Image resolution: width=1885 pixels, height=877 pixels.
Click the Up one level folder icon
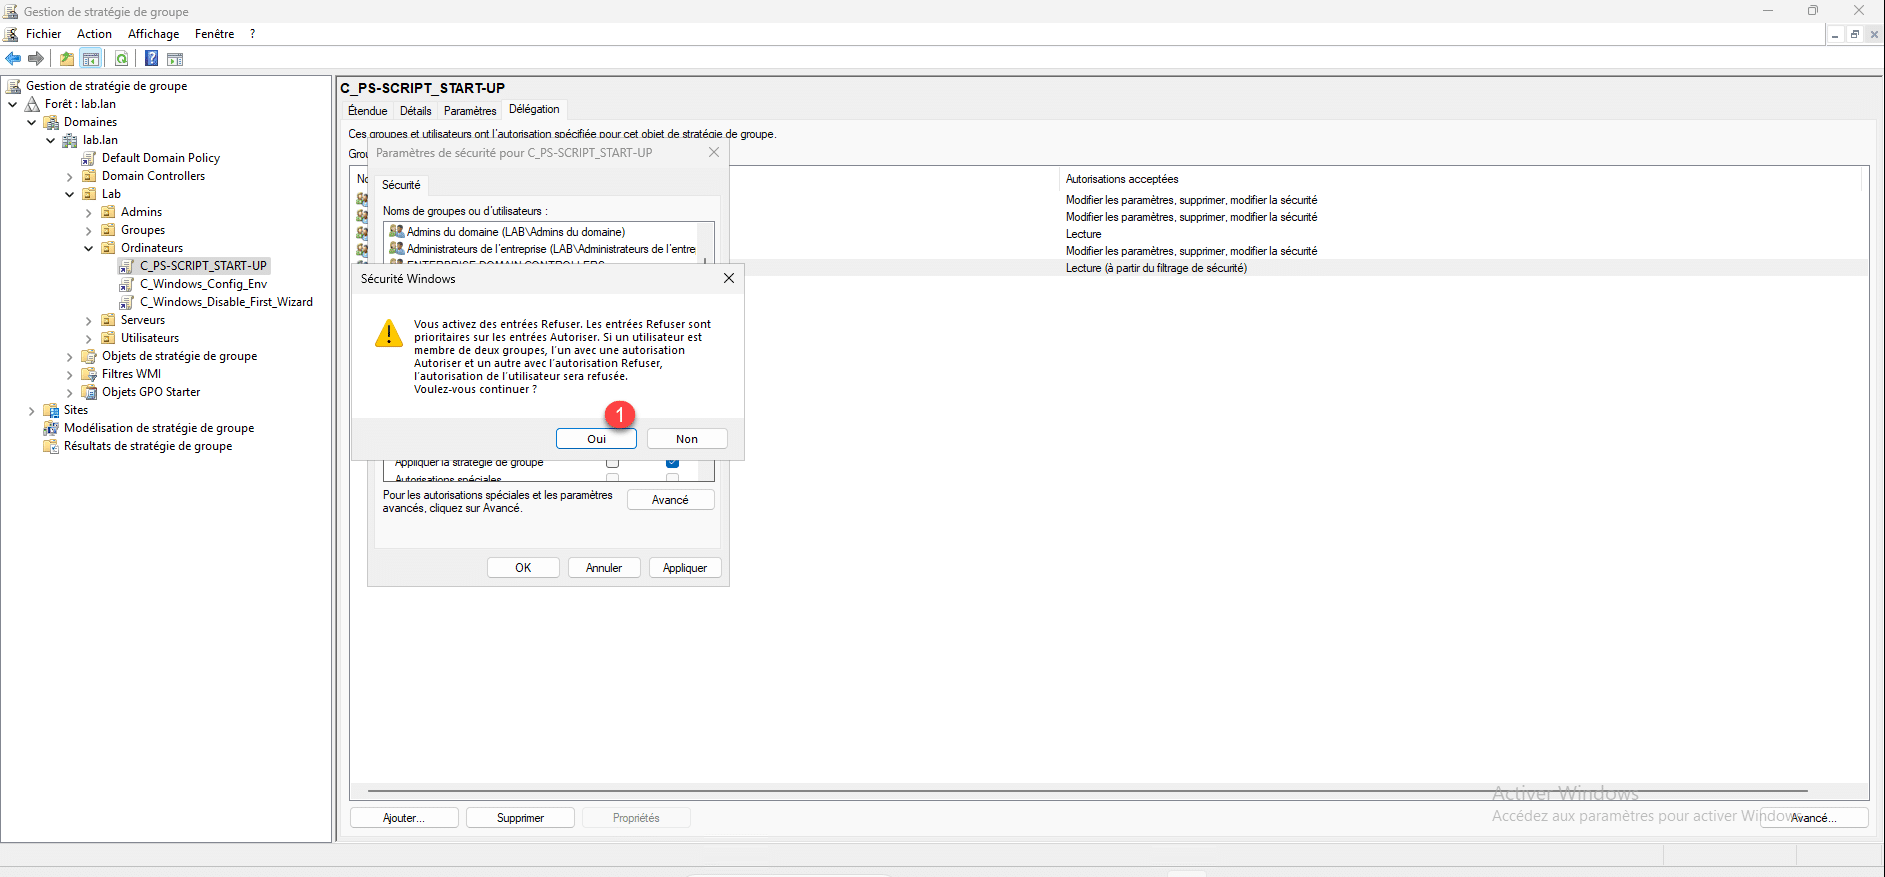click(x=67, y=59)
